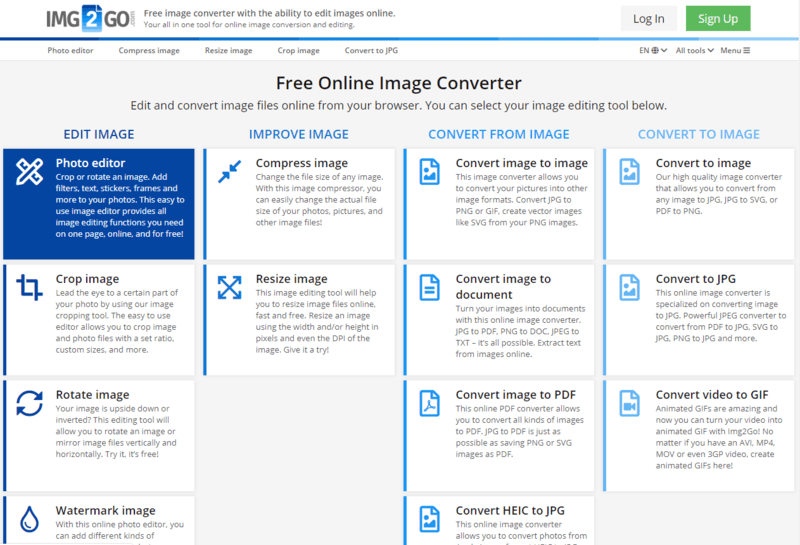The width and height of the screenshot is (800, 545).
Task: Click the IMG2GO logo
Action: (x=90, y=19)
